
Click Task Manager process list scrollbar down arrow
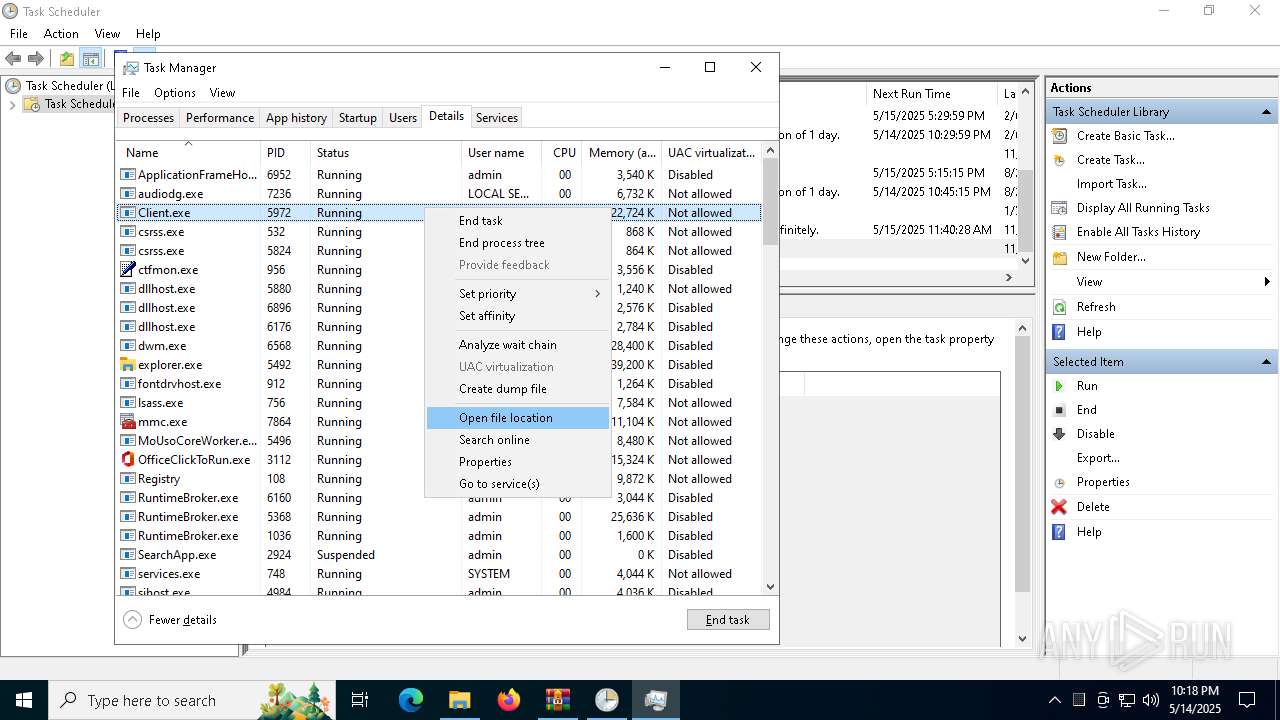point(770,587)
